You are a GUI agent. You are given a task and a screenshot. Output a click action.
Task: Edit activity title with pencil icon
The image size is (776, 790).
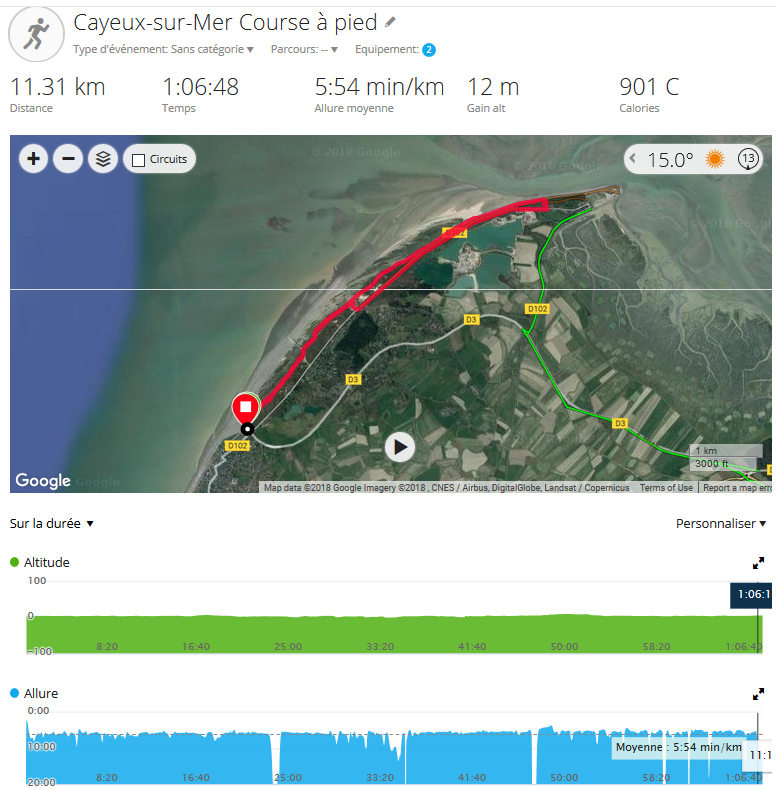coord(390,22)
